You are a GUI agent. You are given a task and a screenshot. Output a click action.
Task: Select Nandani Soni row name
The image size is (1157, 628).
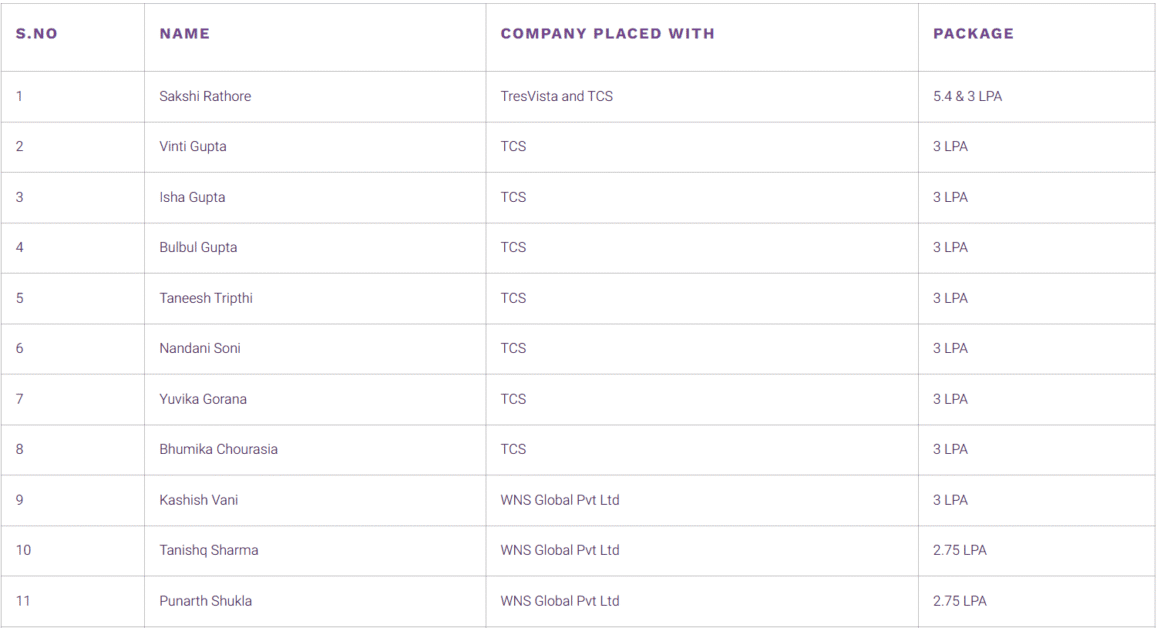[200, 348]
